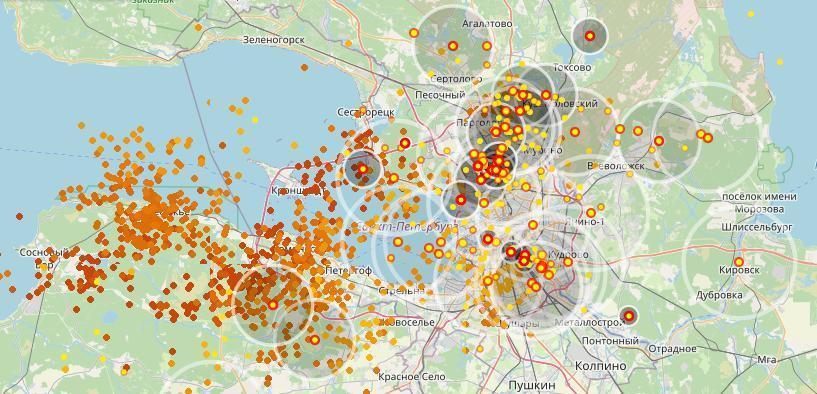This screenshot has height=394, width=817.
Task: Select red marker below the Агалатово label
Action: coord(453,45)
